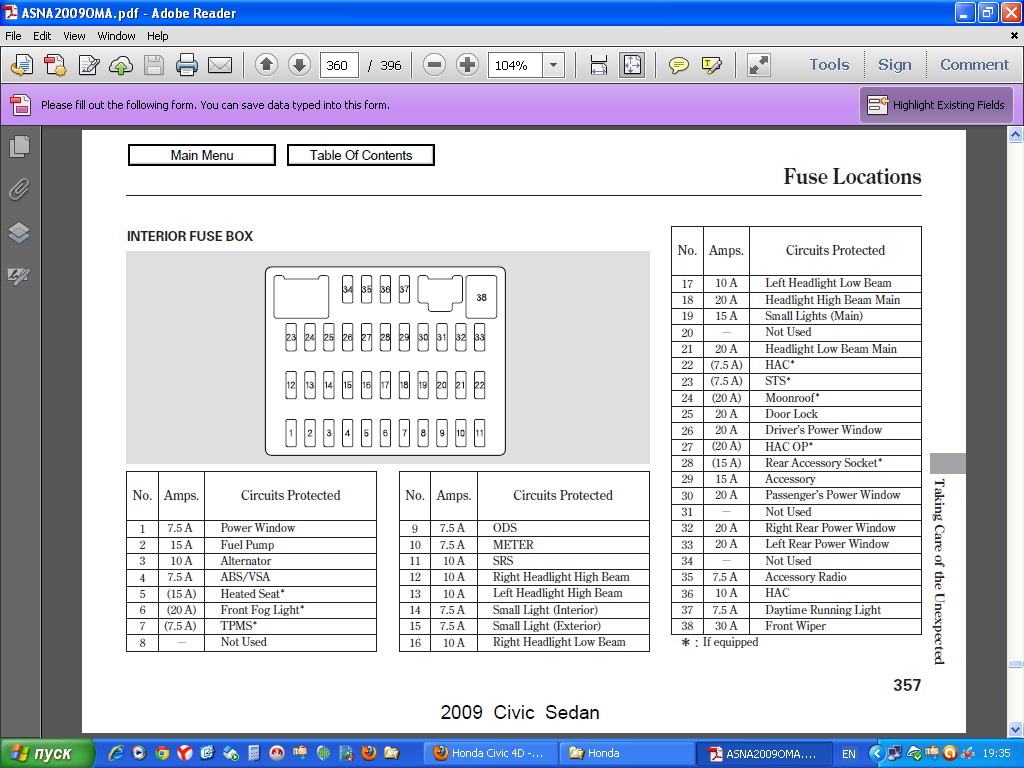Print the document with printer icon
The width and height of the screenshot is (1024, 768).
187,65
